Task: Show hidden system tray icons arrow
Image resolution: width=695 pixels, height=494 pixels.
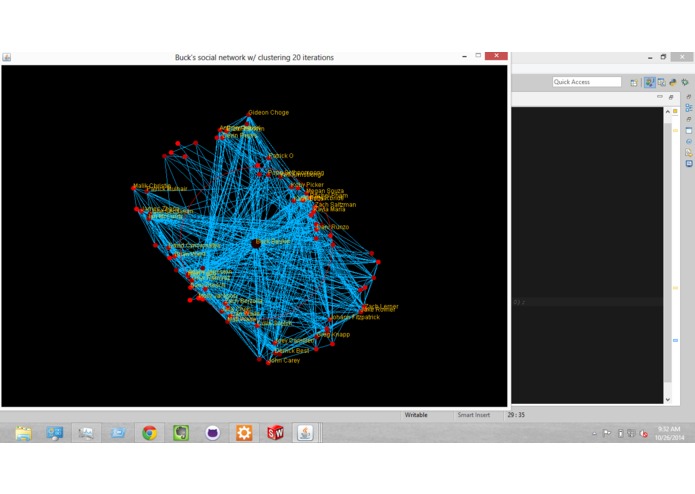Action: point(594,434)
